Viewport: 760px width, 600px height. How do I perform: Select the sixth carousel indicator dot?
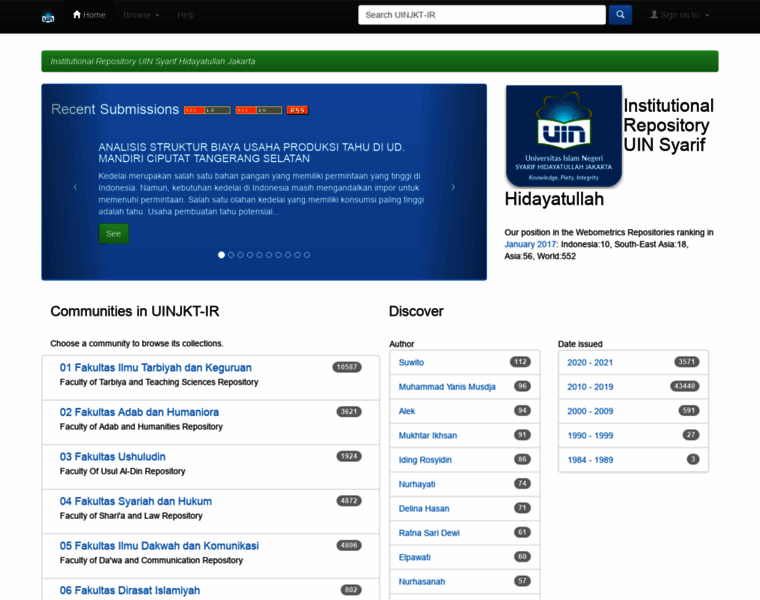269,255
